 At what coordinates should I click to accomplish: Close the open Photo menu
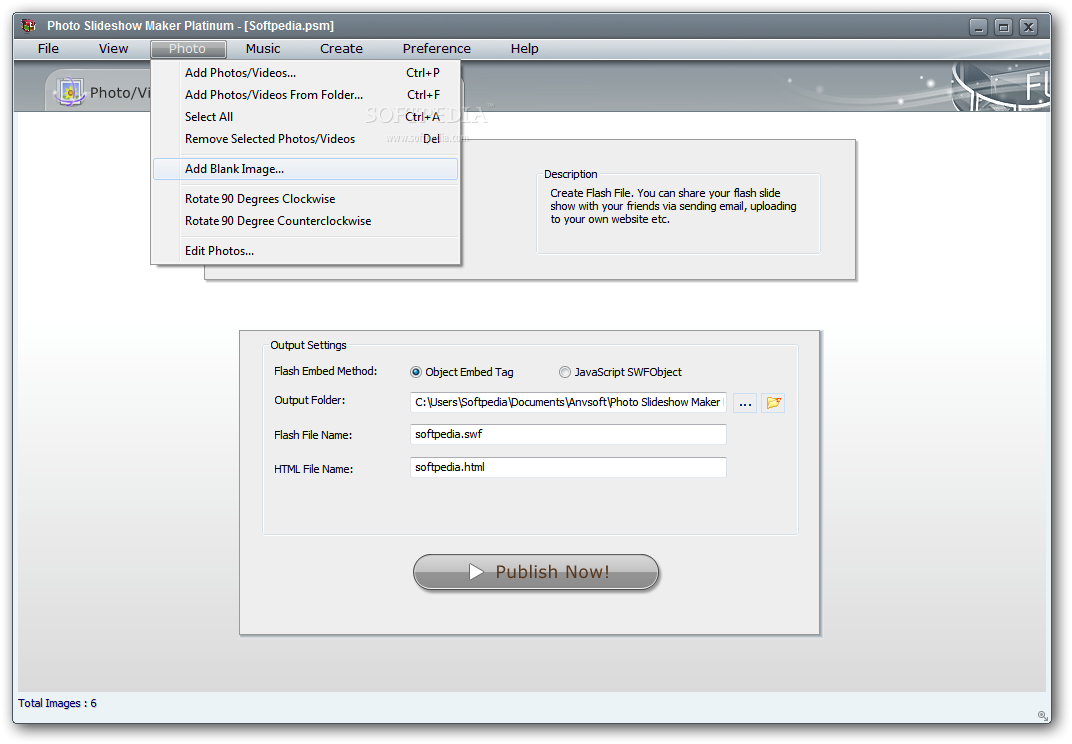[188, 49]
